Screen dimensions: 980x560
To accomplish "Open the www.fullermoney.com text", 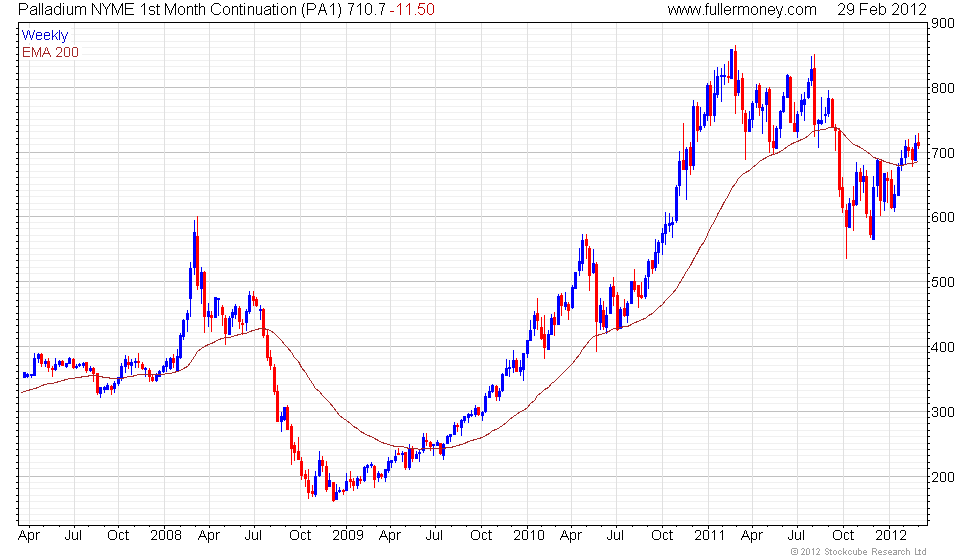I will (x=742, y=9).
